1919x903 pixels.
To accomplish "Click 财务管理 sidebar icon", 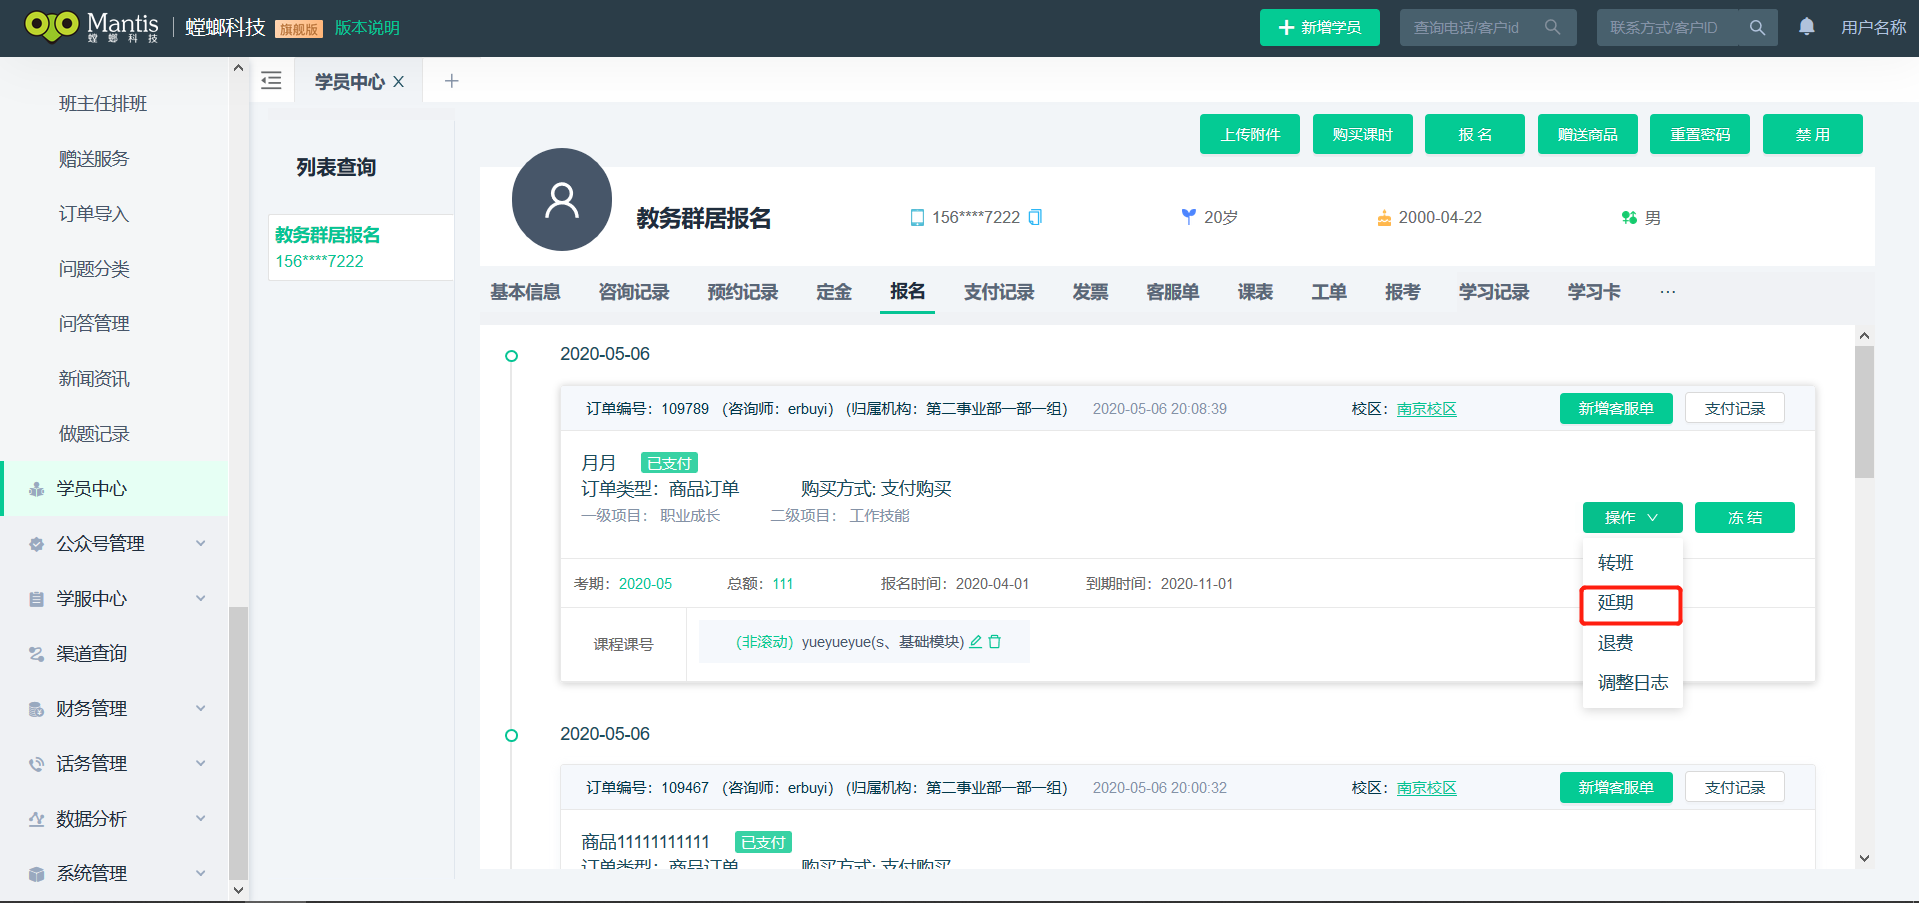I will [37, 709].
